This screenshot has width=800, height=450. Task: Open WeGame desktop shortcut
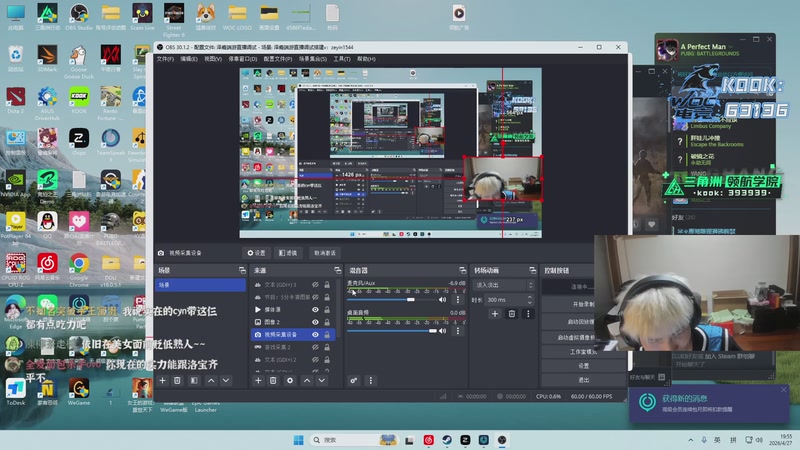(x=79, y=392)
